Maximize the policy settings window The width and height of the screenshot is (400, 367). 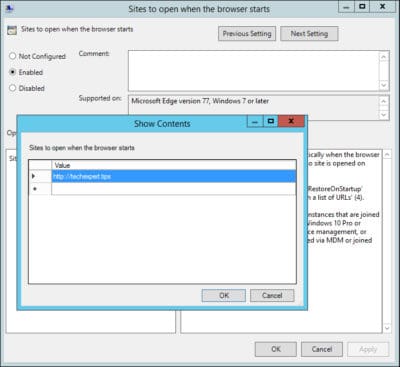tap(362, 7)
